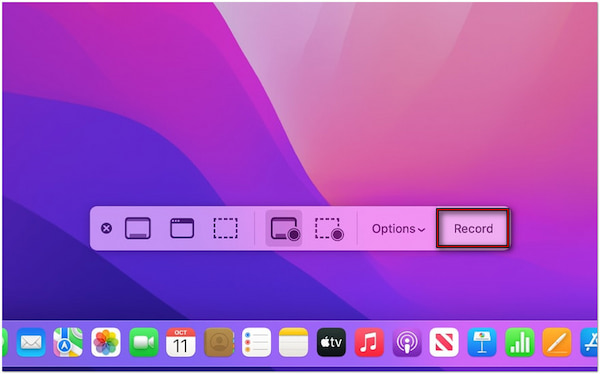Open Maps from the Dock
This screenshot has width=600, height=374.
(68, 342)
